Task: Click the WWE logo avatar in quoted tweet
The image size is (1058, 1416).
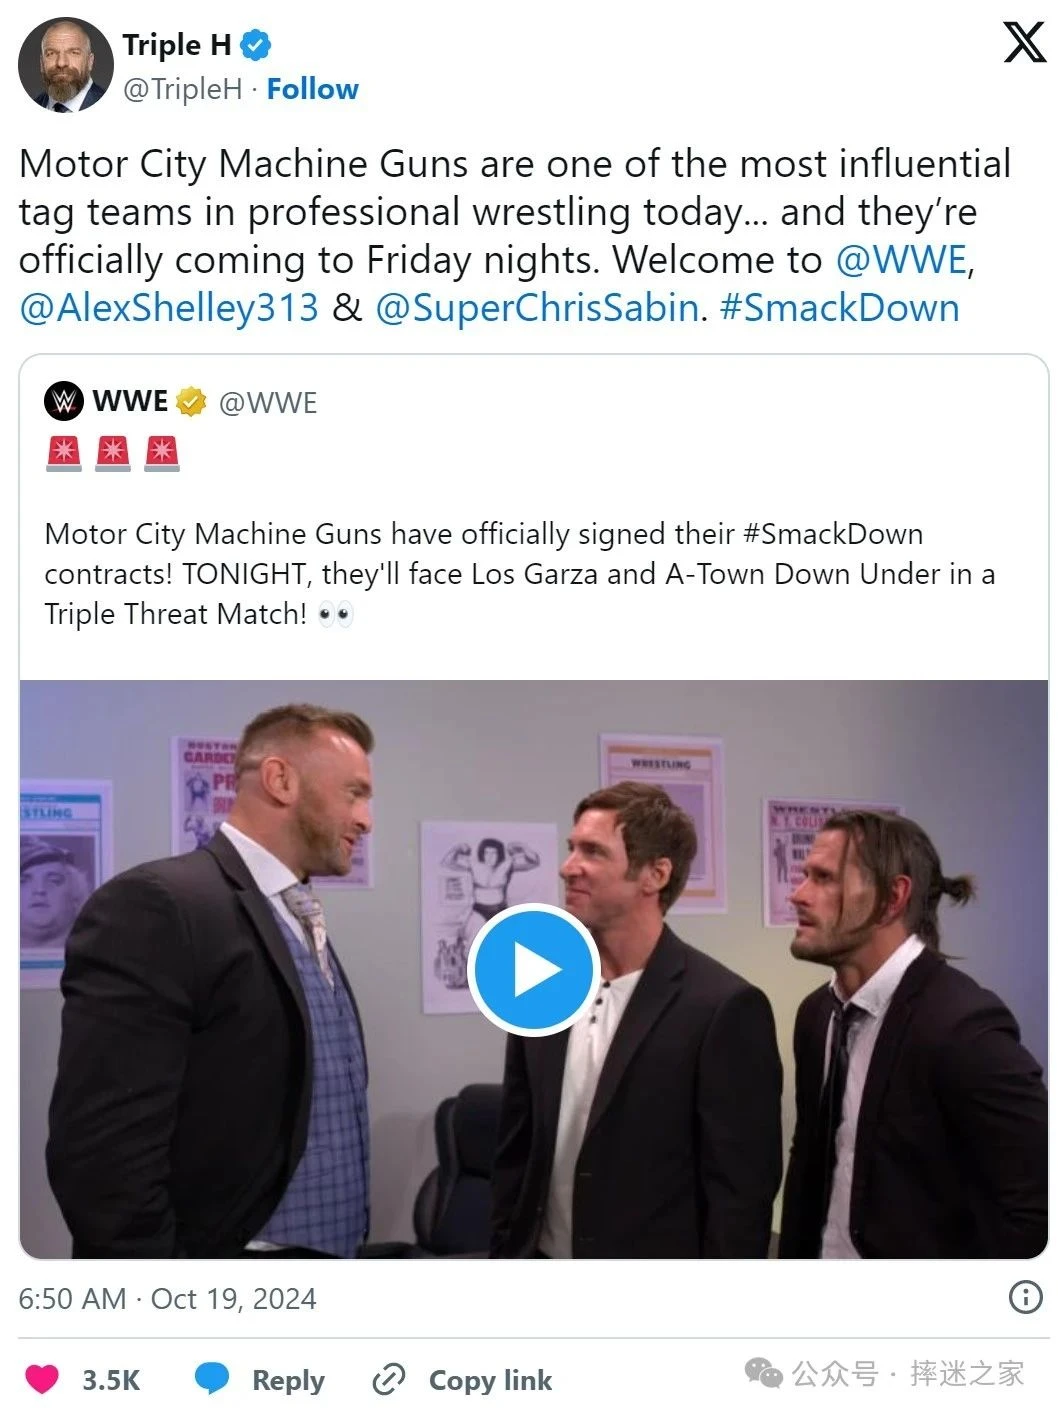Action: pyautogui.click(x=64, y=401)
